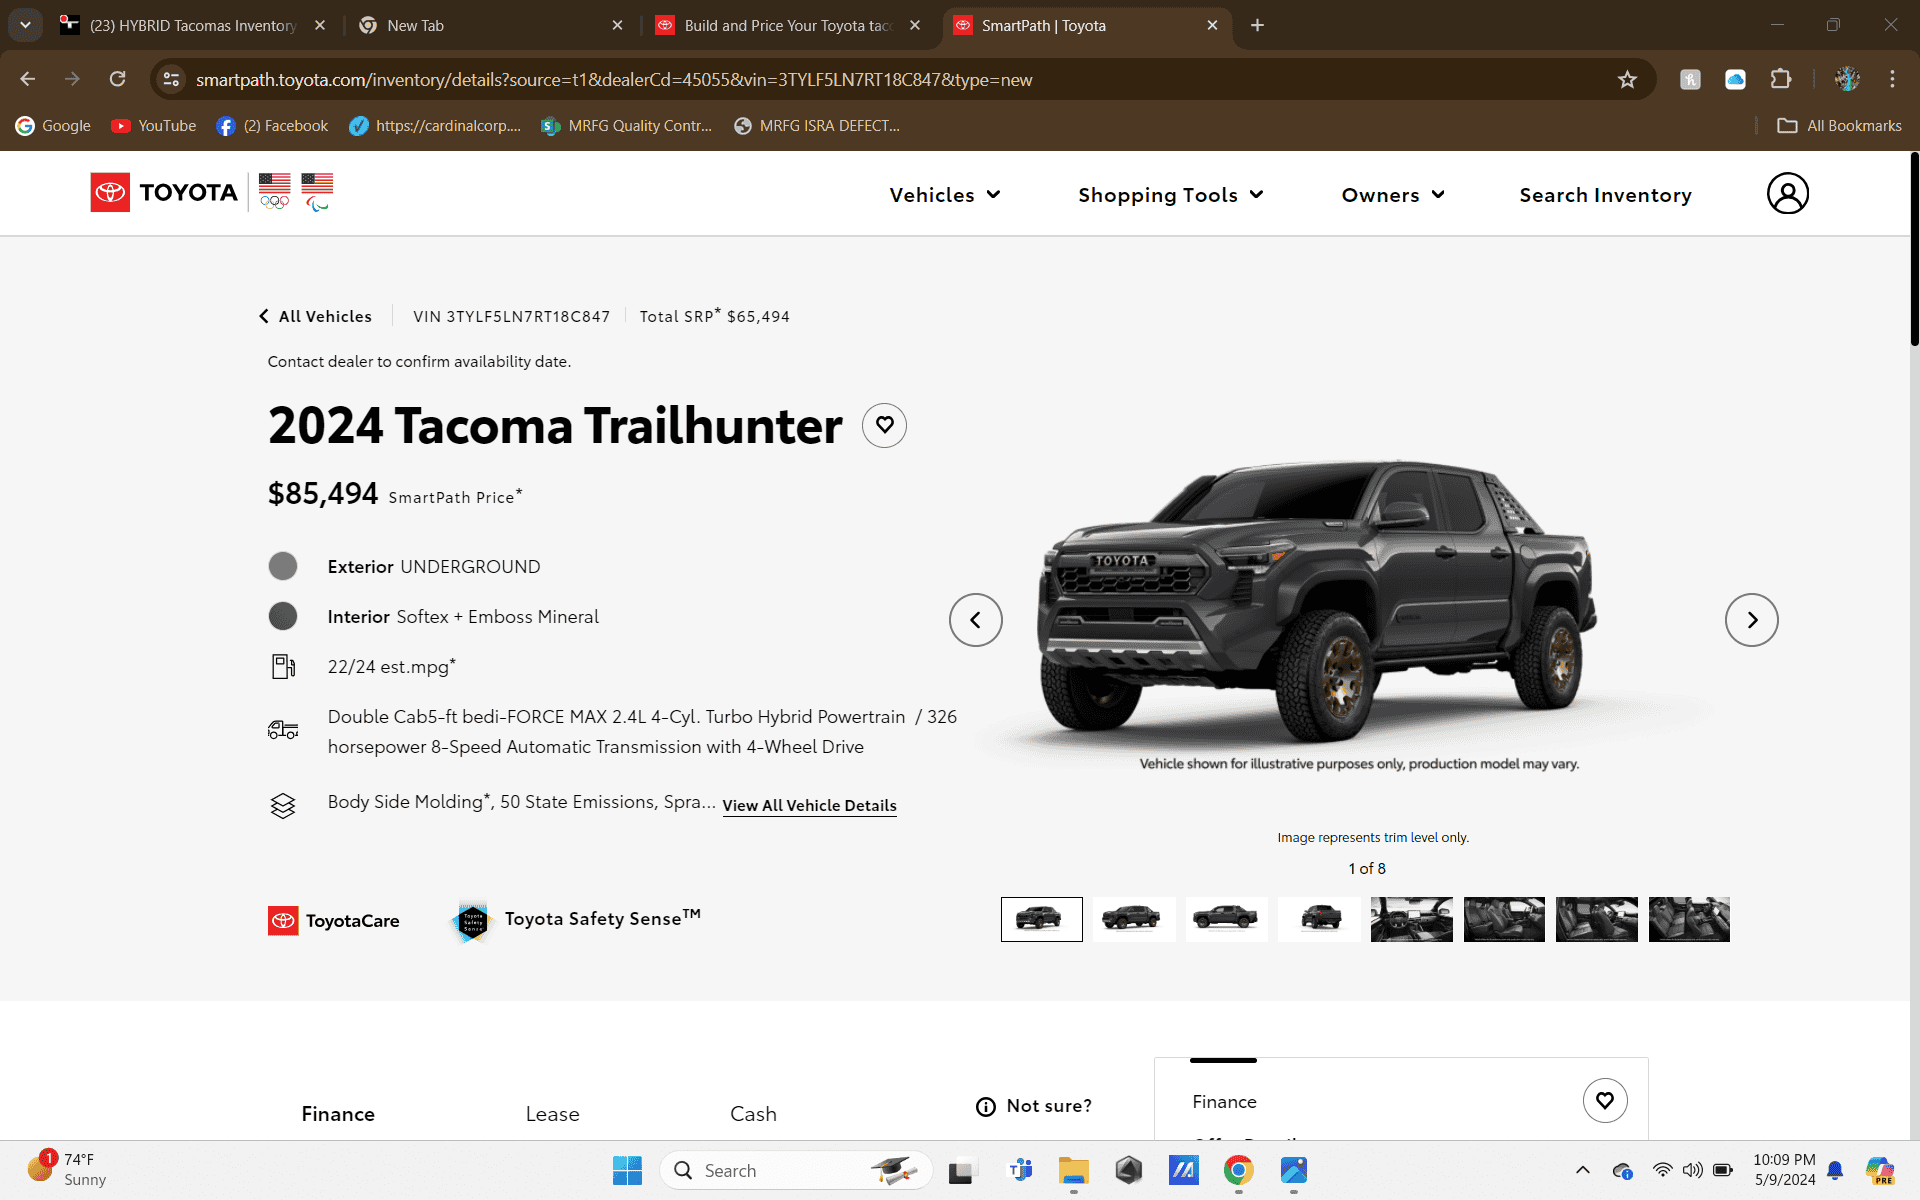Select the first vehicle thumbnail
This screenshot has width=1920, height=1200.
tap(1041, 919)
